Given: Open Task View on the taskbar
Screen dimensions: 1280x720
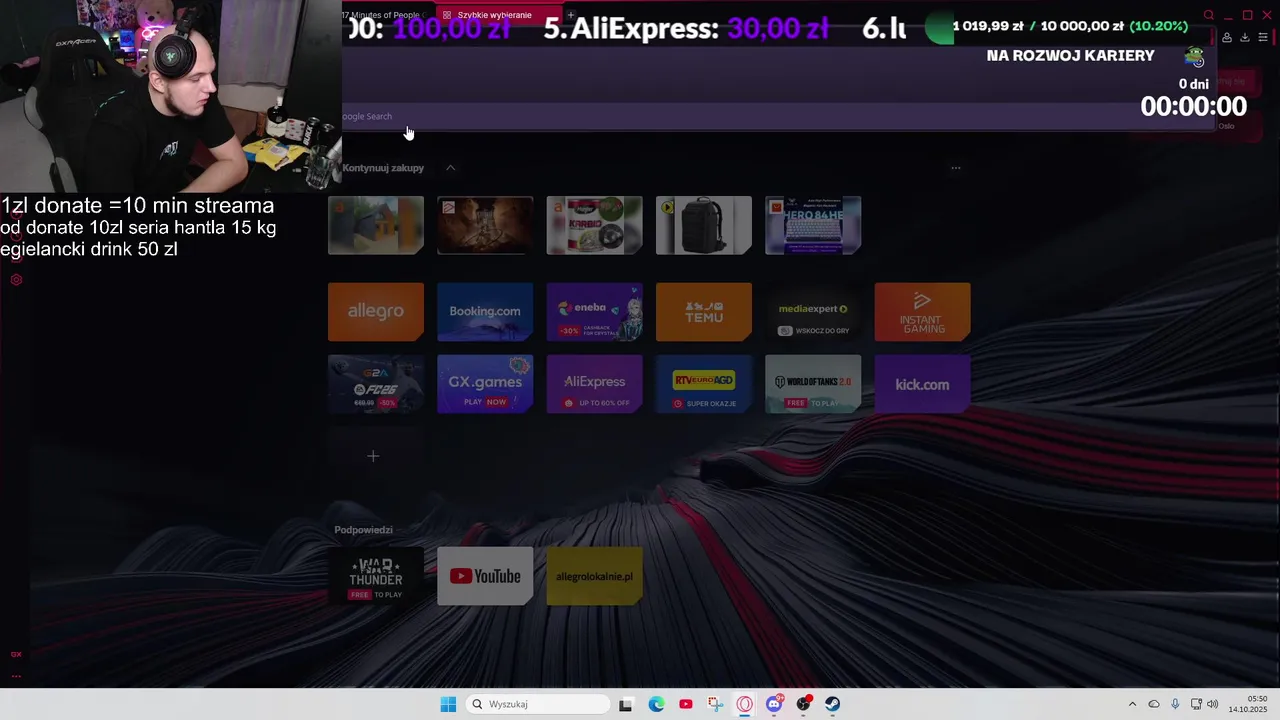Looking at the screenshot, I should [x=626, y=704].
